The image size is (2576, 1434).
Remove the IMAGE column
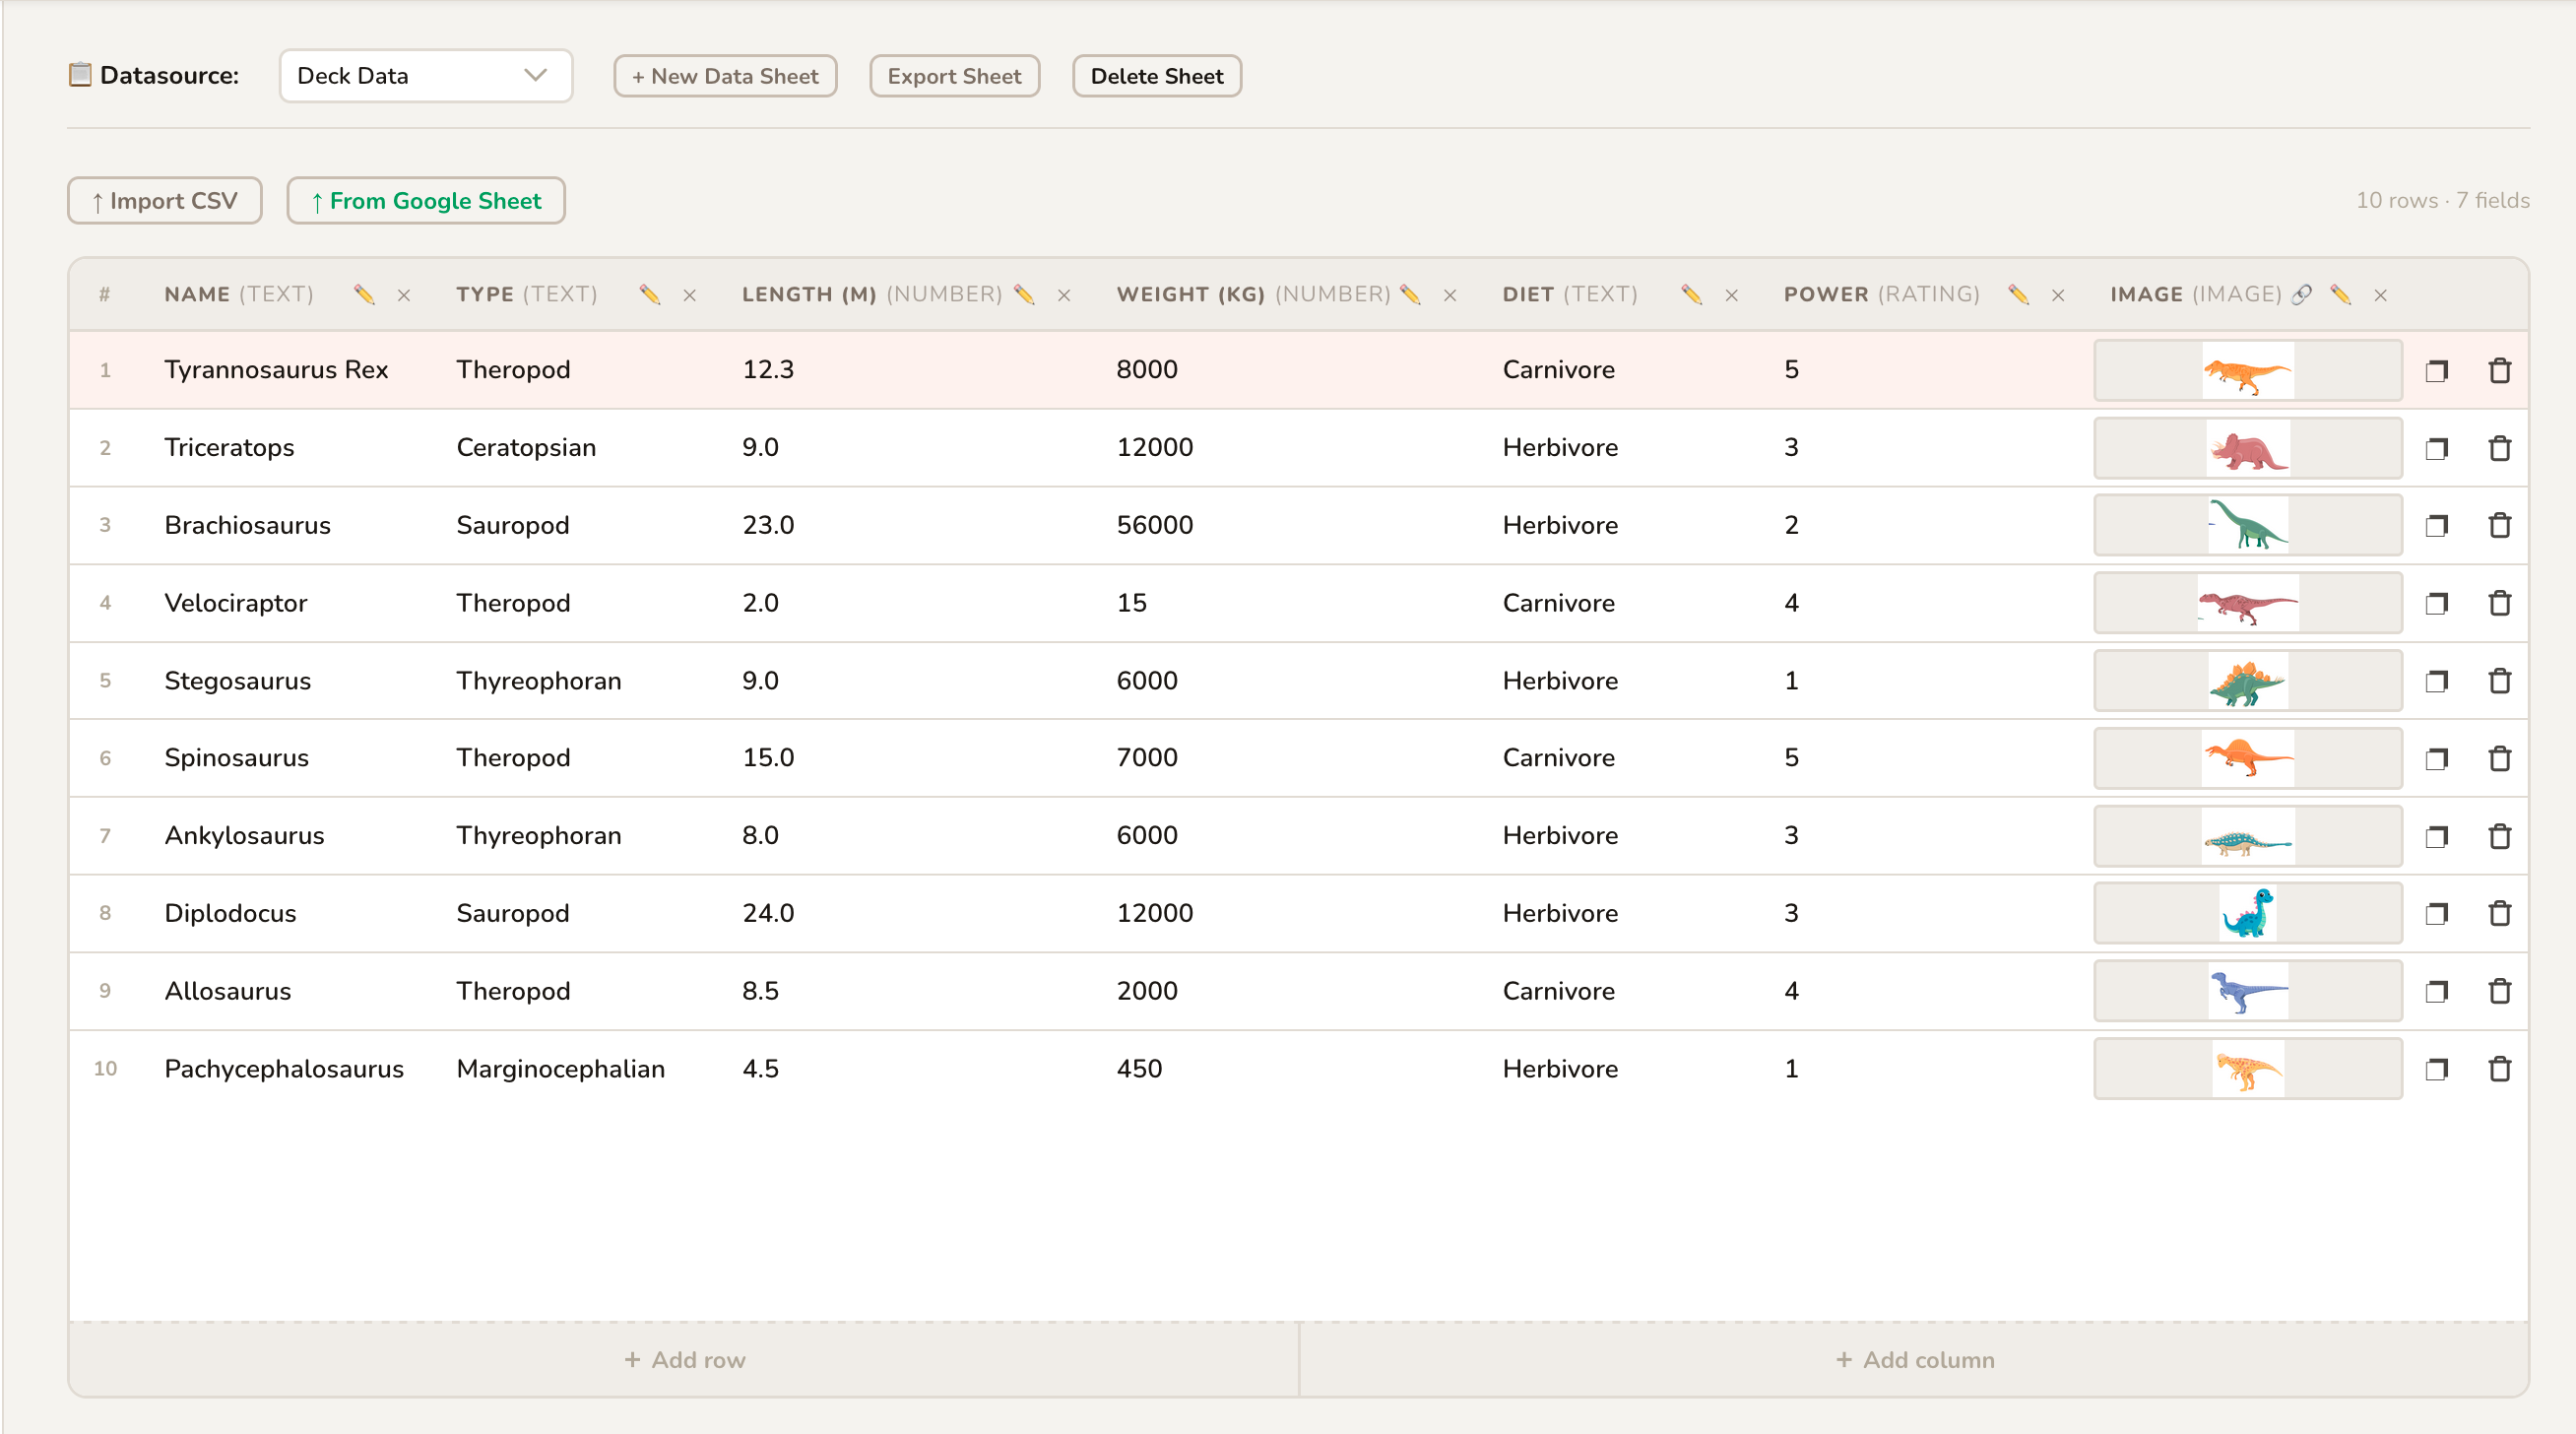point(2381,295)
